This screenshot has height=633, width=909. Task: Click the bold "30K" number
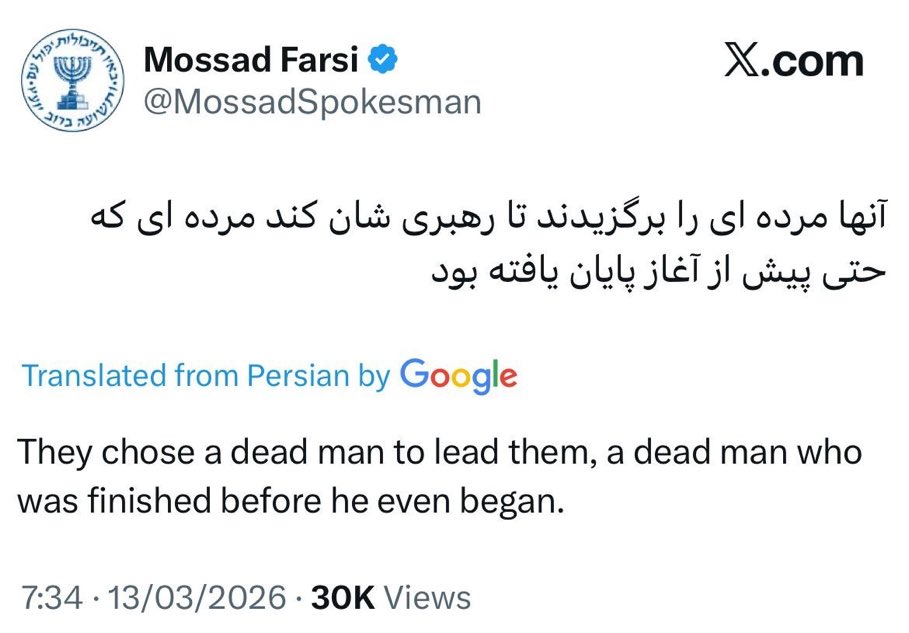(342, 597)
